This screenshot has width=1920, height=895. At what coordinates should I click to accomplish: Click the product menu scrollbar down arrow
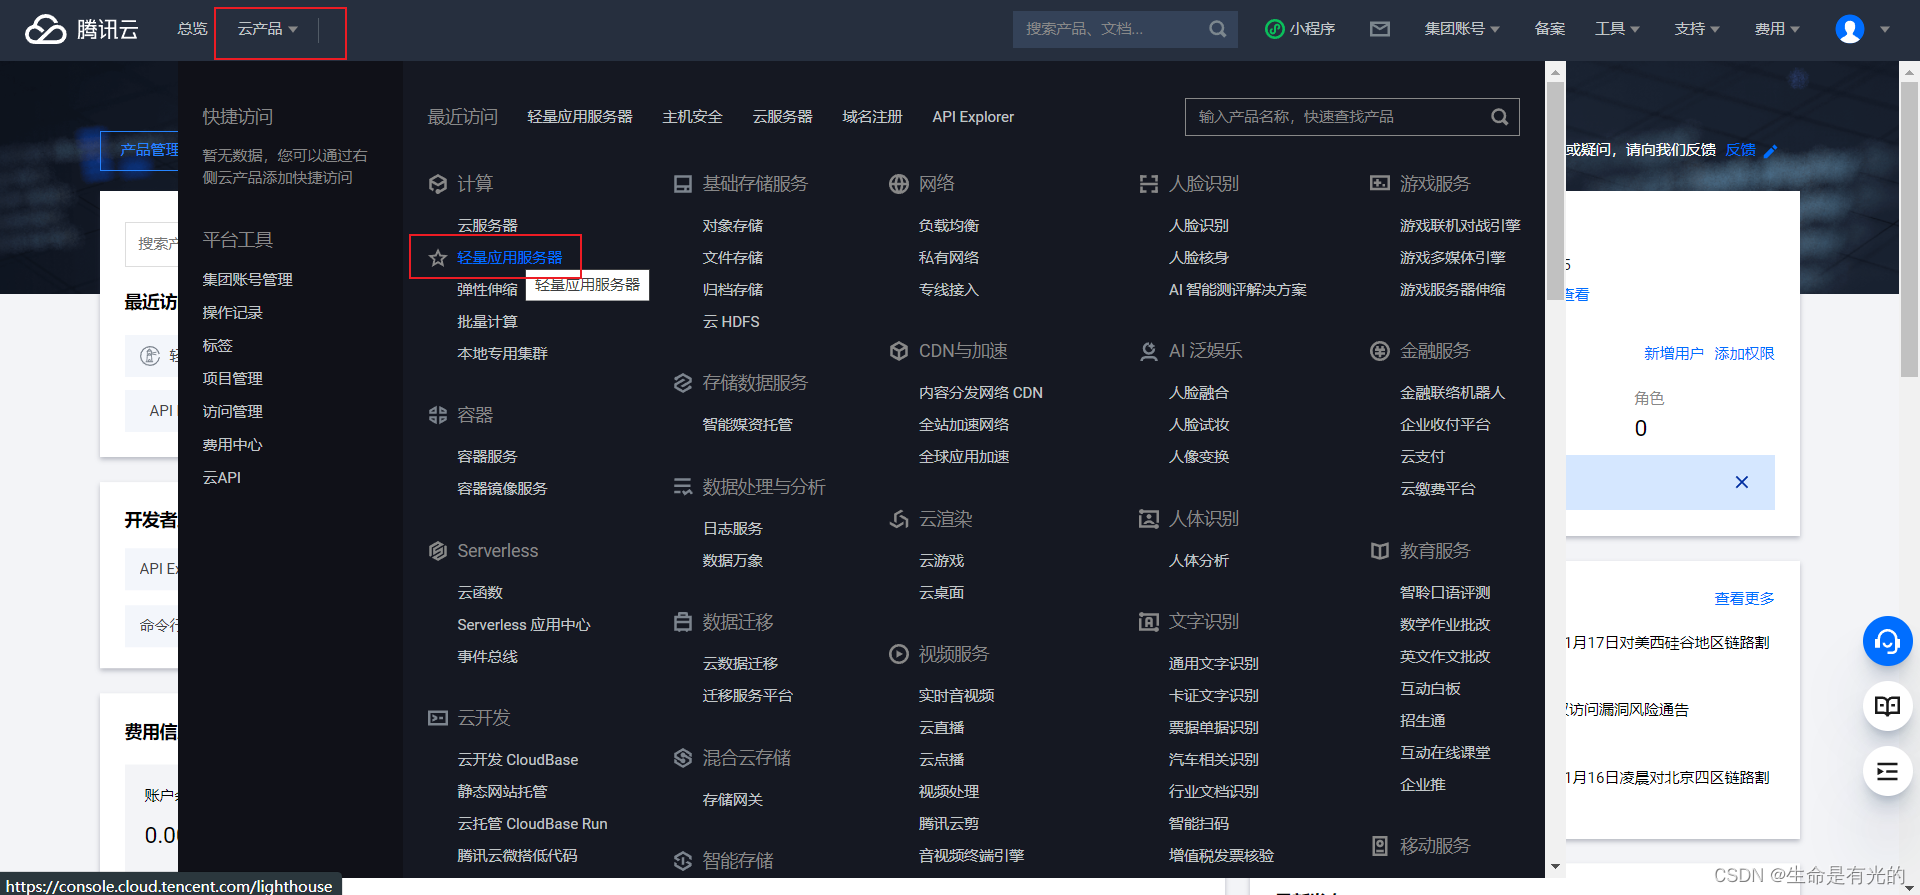click(x=1555, y=867)
